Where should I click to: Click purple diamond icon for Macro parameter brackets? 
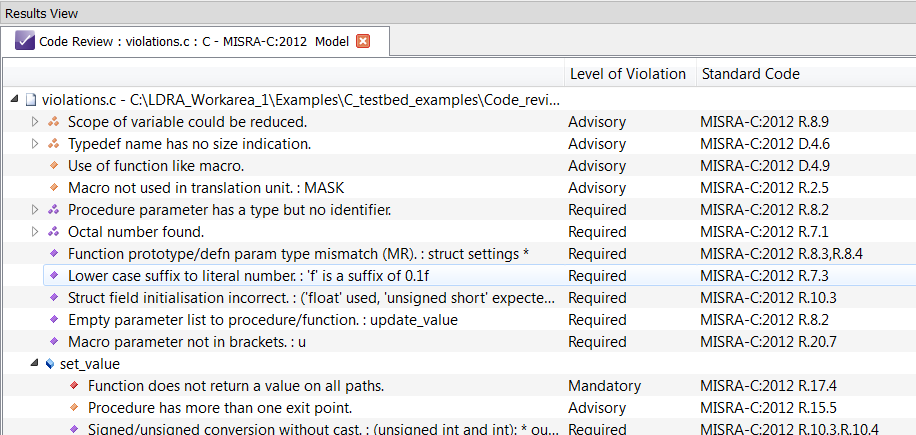coord(54,342)
